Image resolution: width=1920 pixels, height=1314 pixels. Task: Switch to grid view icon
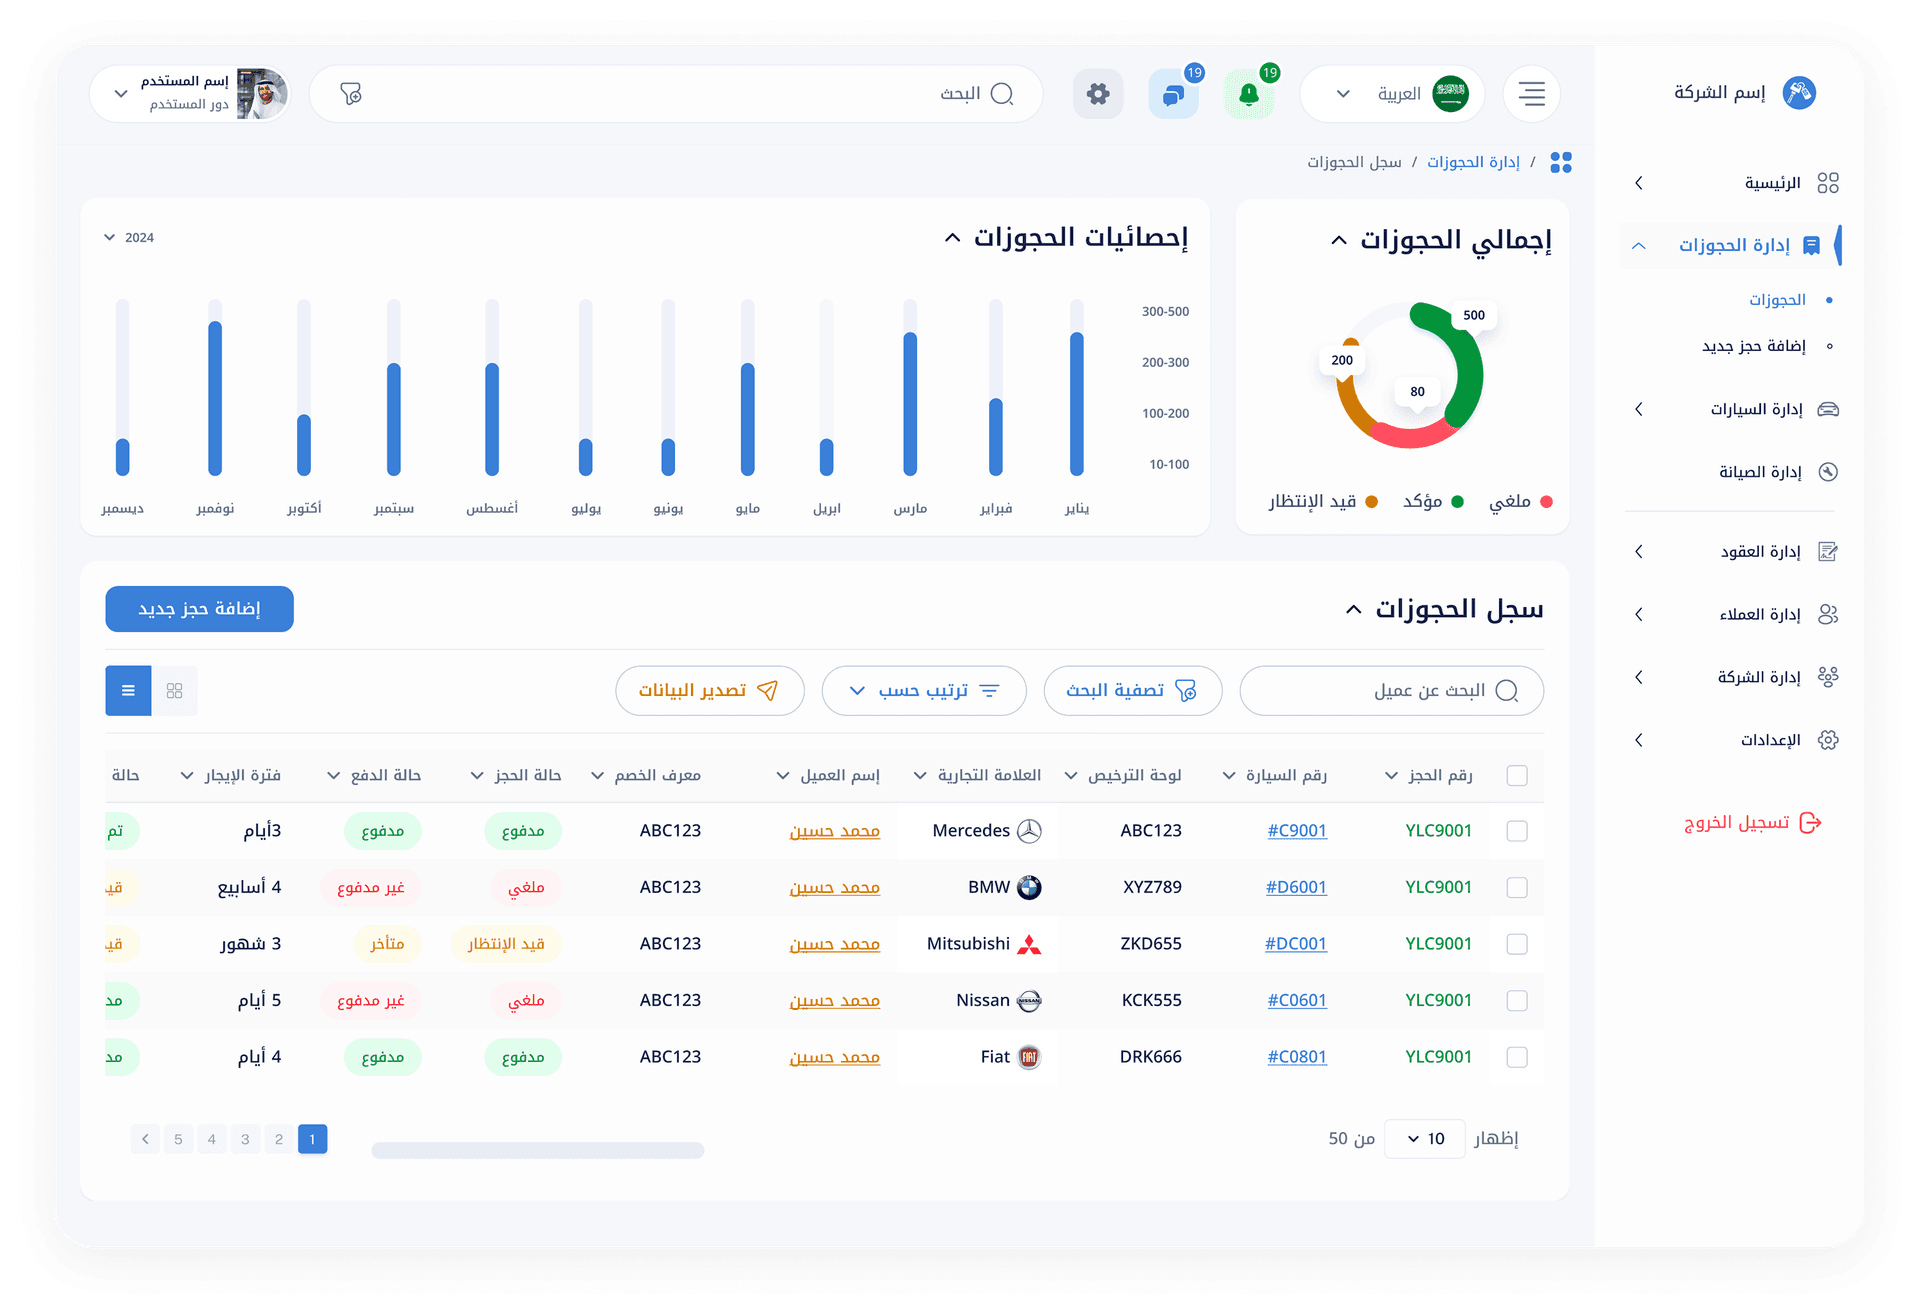click(175, 691)
